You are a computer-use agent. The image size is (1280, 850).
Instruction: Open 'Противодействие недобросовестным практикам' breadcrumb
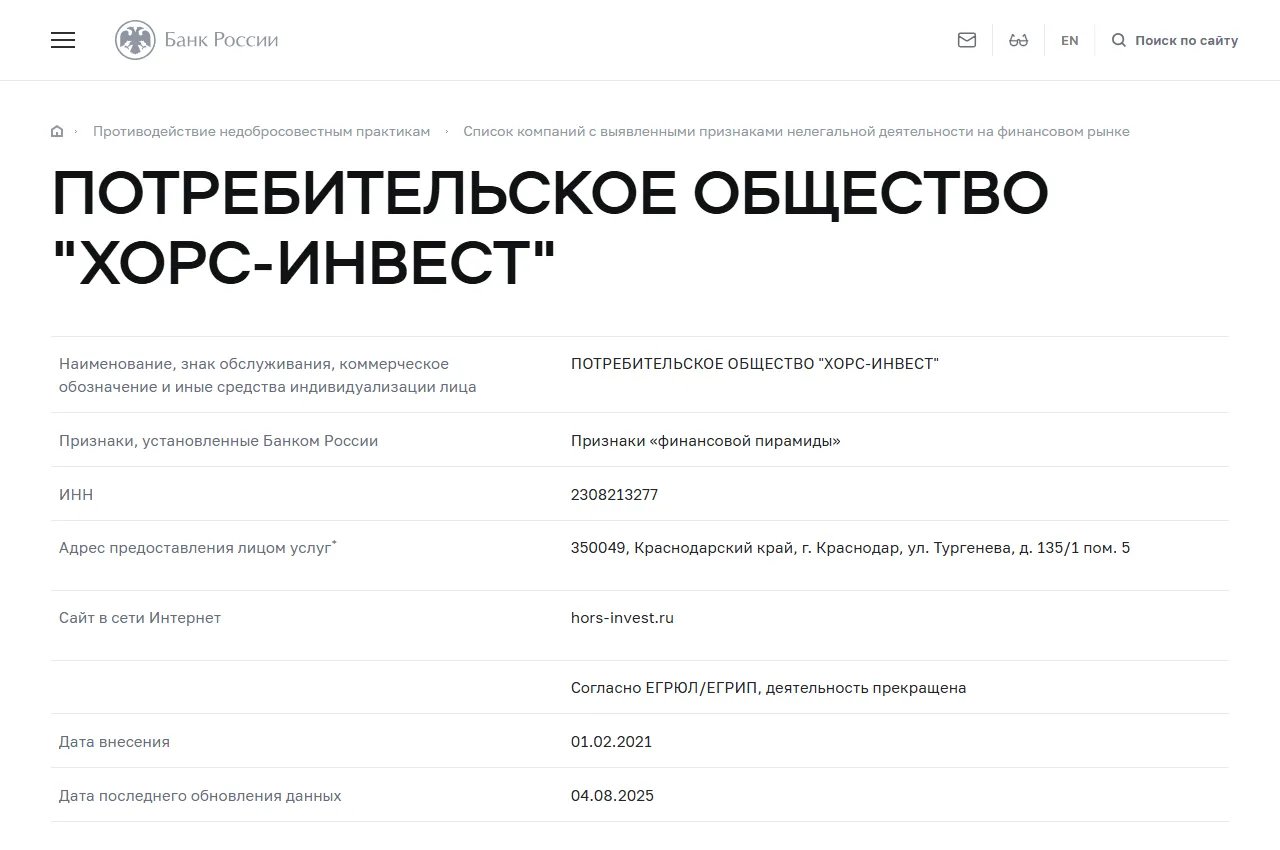[262, 132]
